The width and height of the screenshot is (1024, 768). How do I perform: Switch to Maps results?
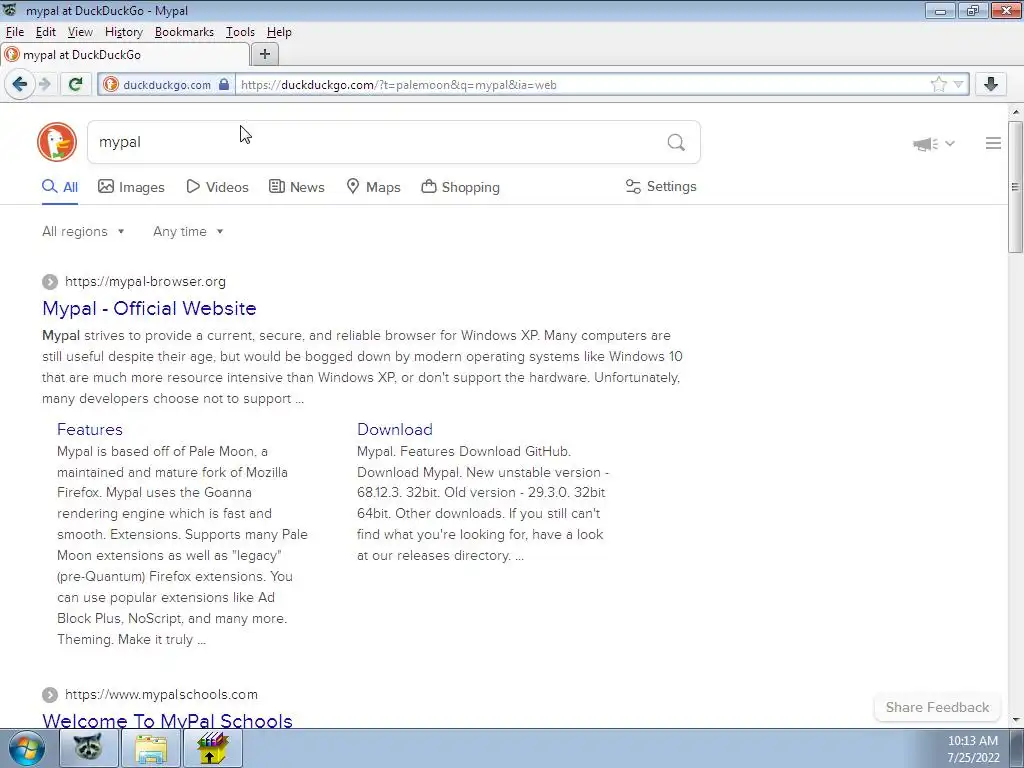[374, 187]
